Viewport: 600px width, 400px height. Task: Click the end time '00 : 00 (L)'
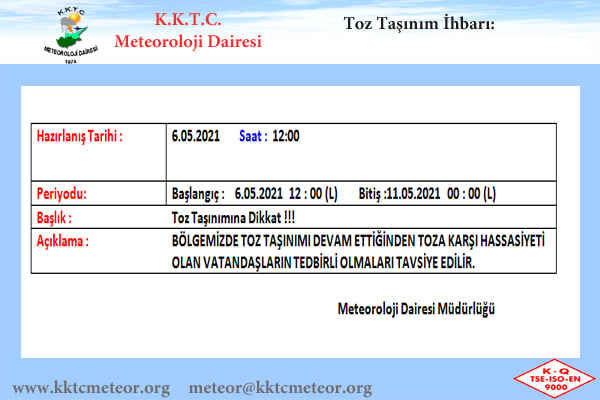(471, 194)
